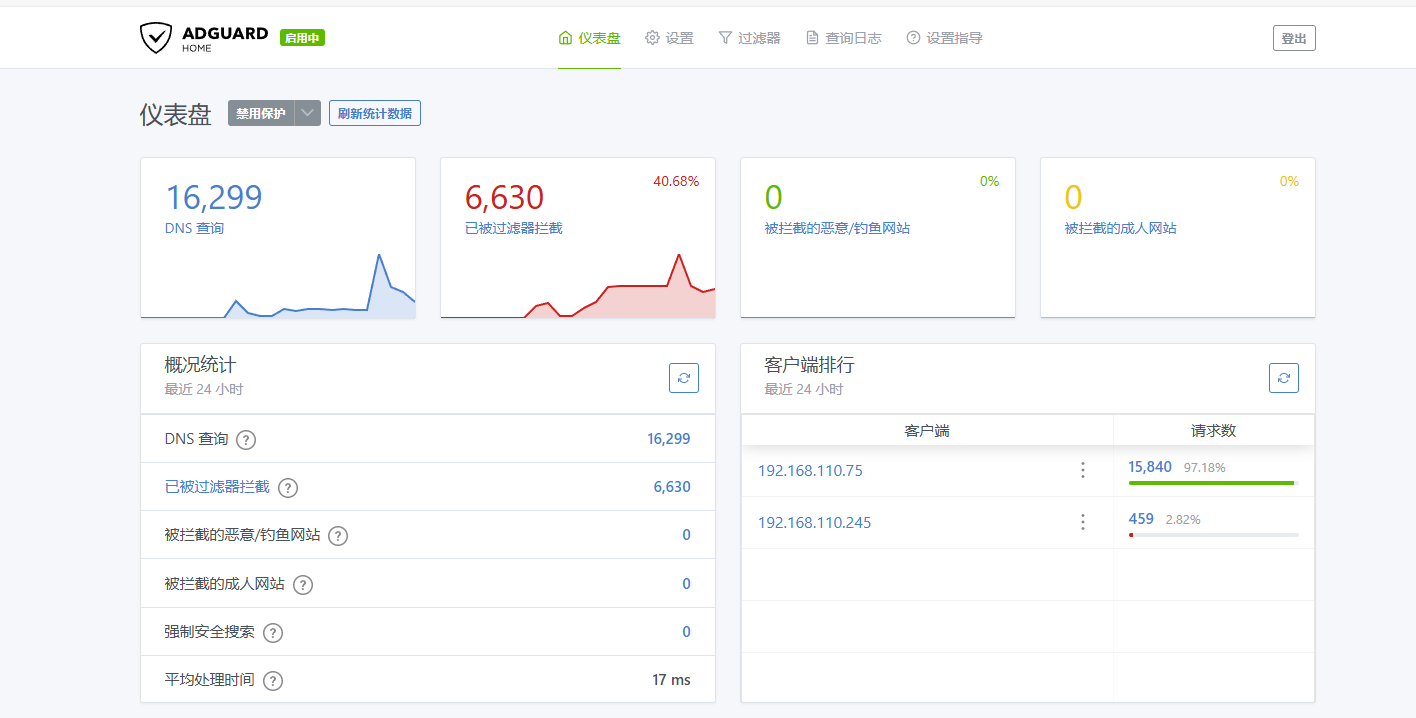The width and height of the screenshot is (1416, 718).
Task: Click the 17 ms average processing value
Action: [671, 680]
